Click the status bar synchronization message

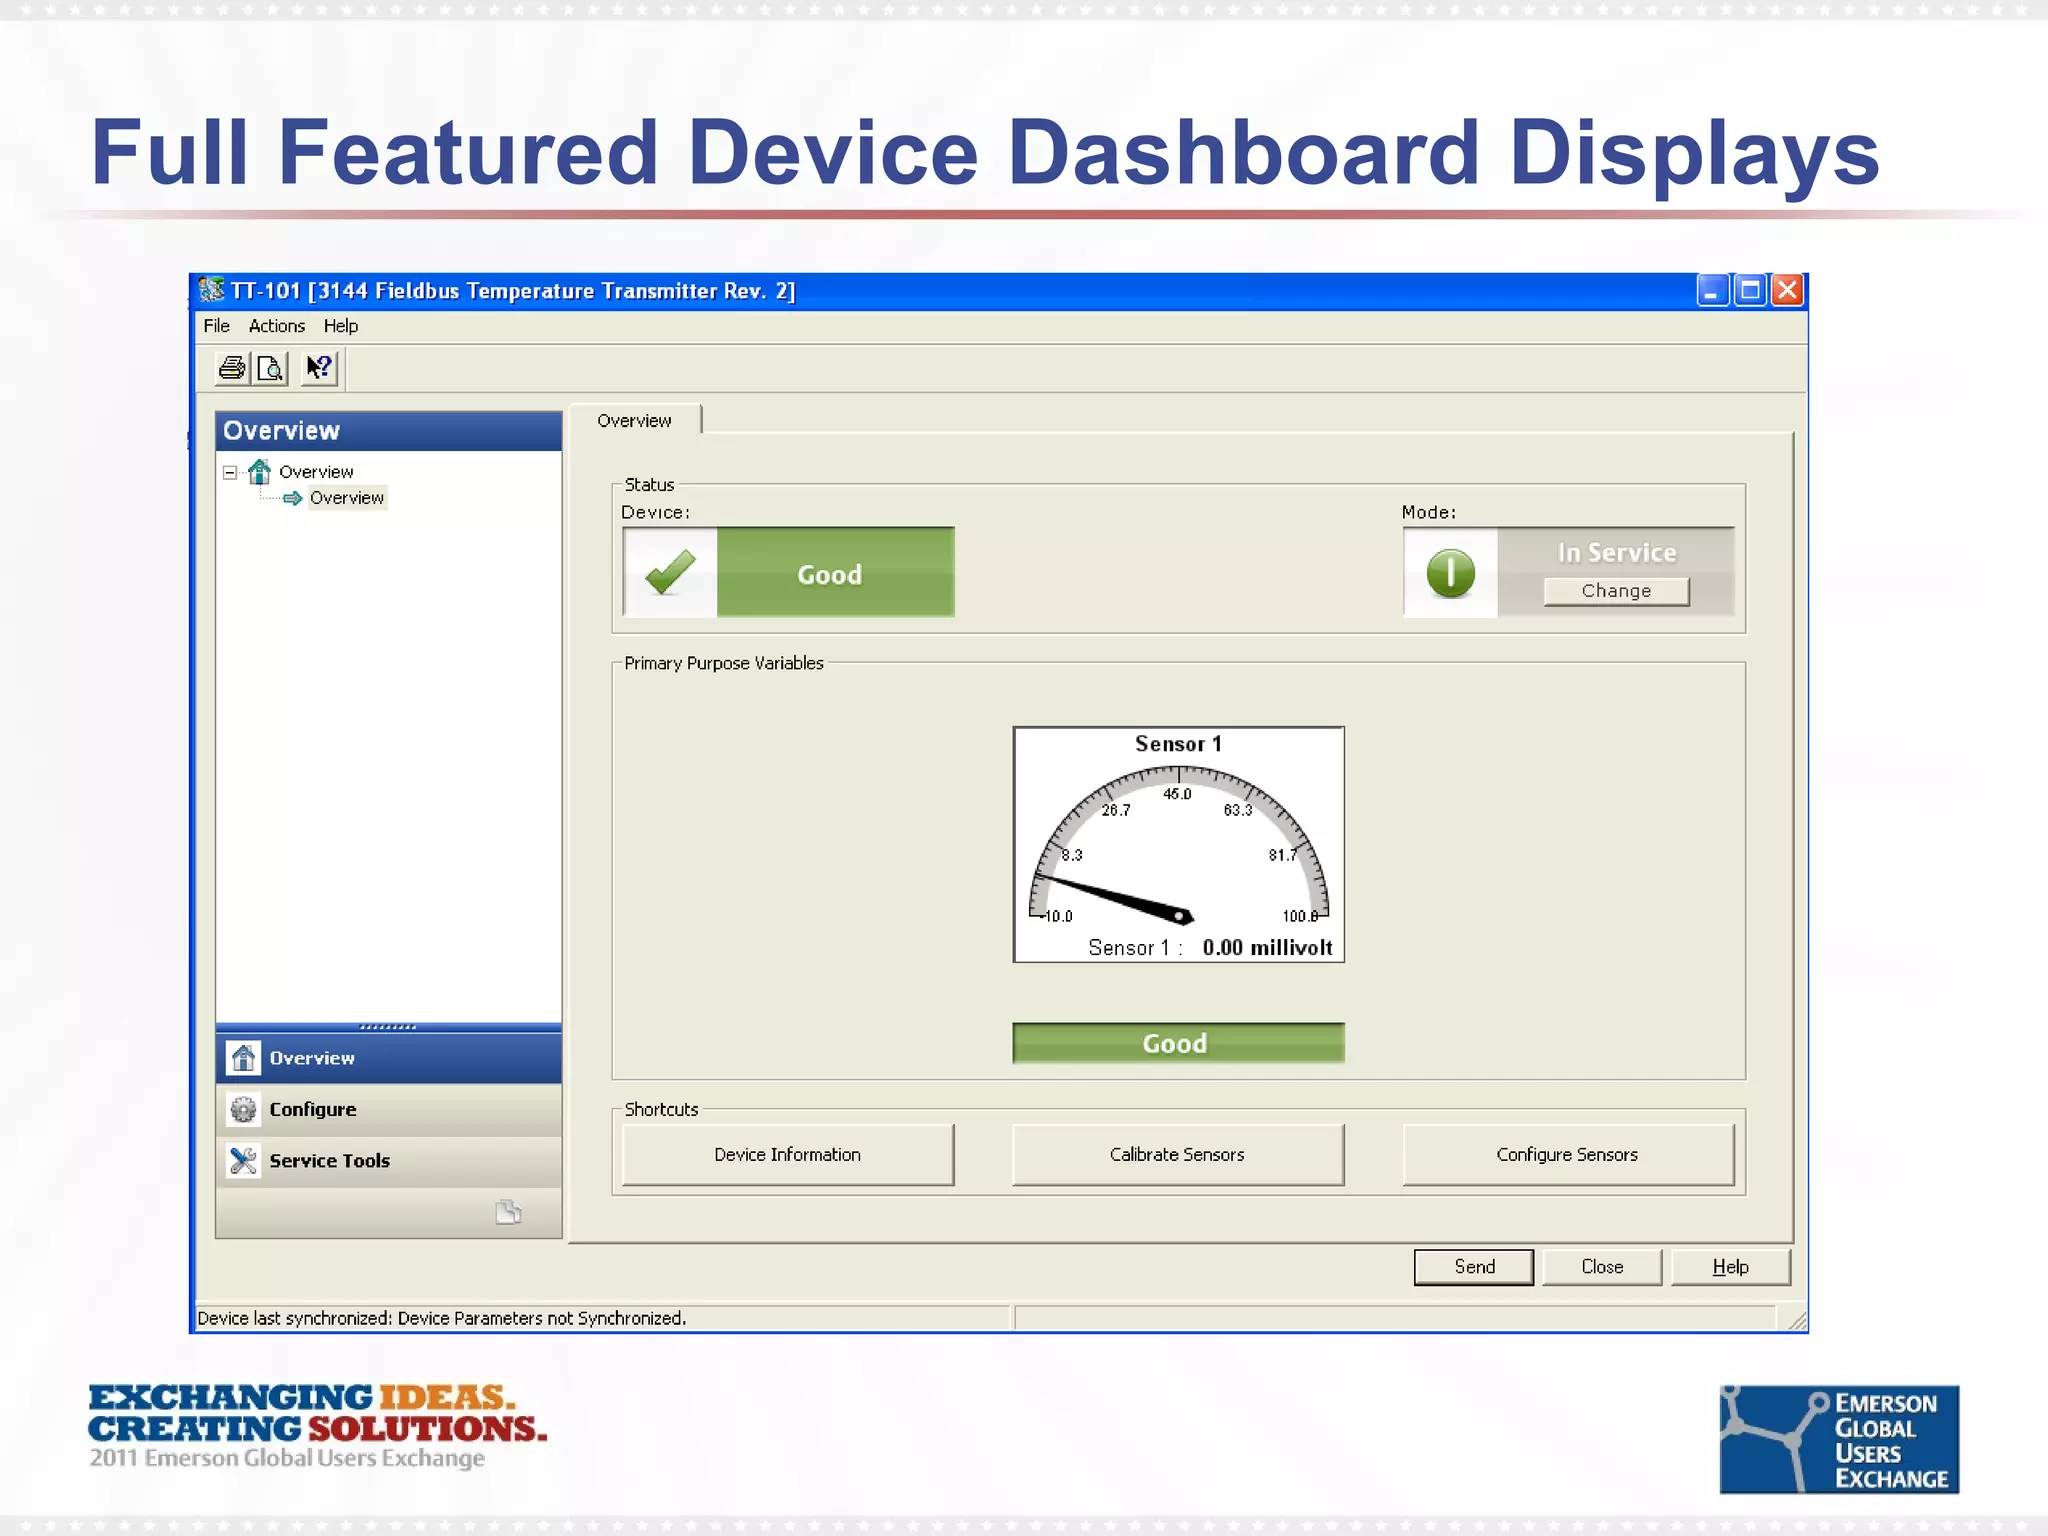(x=441, y=1318)
